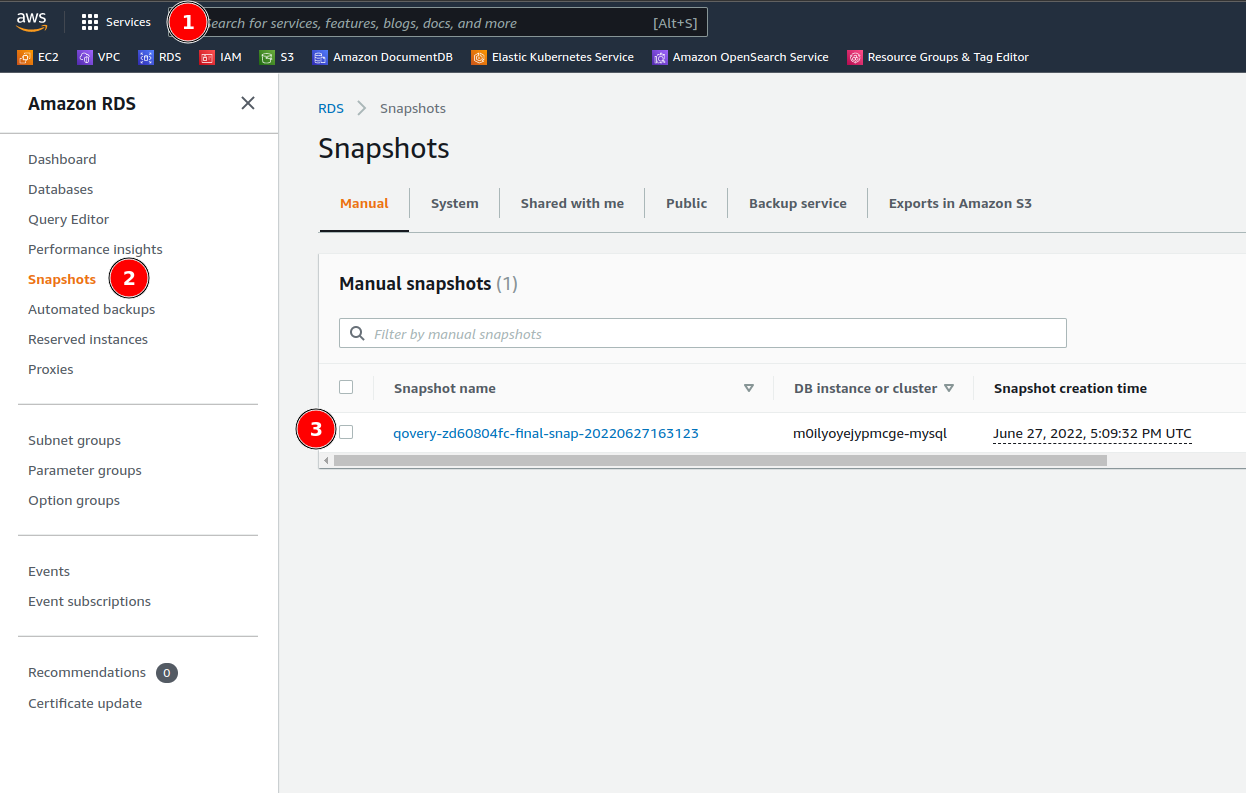The image size is (1246, 793).
Task: Open IAM from the shortcuts bar
Action: 220,57
